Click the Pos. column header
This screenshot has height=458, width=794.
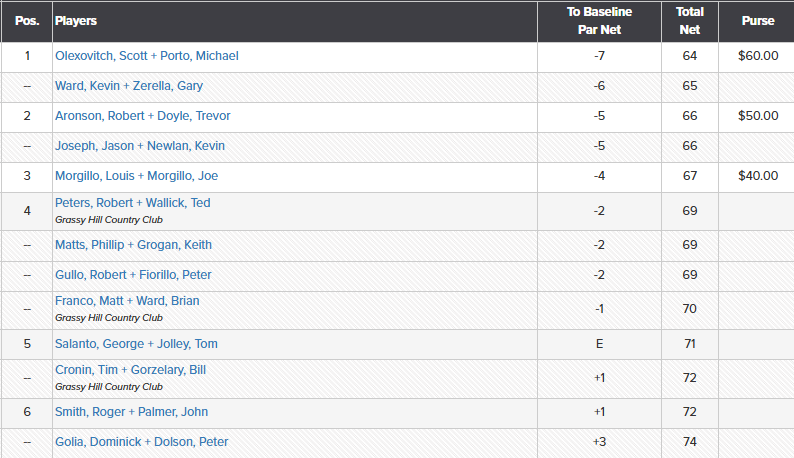(27, 21)
